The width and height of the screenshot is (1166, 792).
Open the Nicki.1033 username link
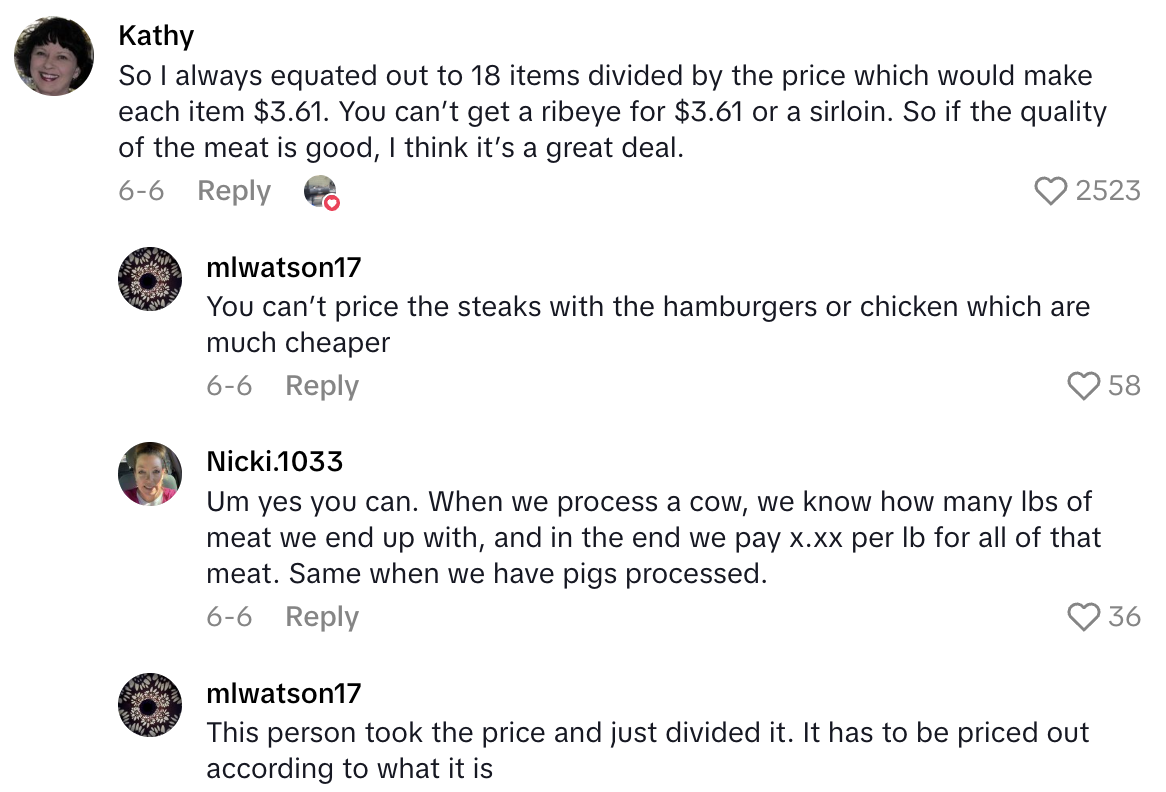274,462
